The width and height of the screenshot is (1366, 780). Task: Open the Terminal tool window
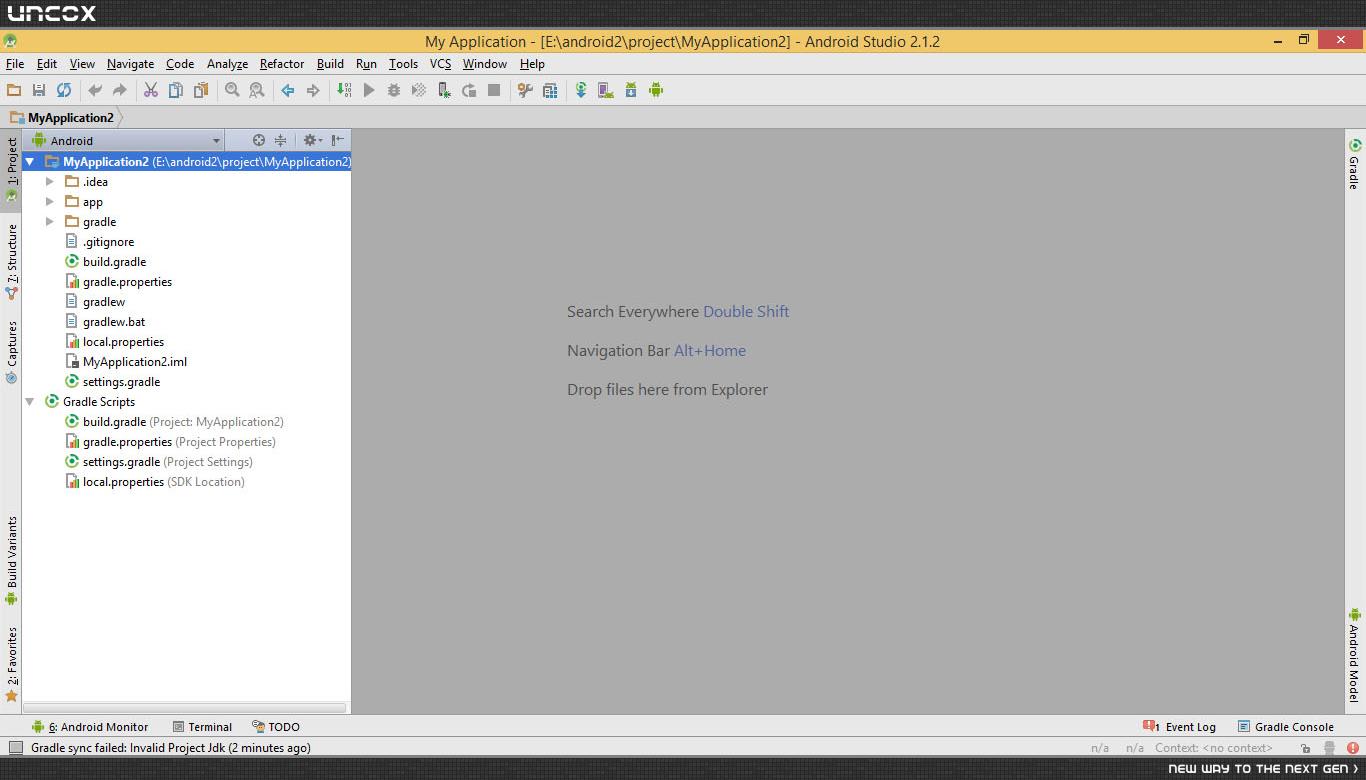pos(202,727)
